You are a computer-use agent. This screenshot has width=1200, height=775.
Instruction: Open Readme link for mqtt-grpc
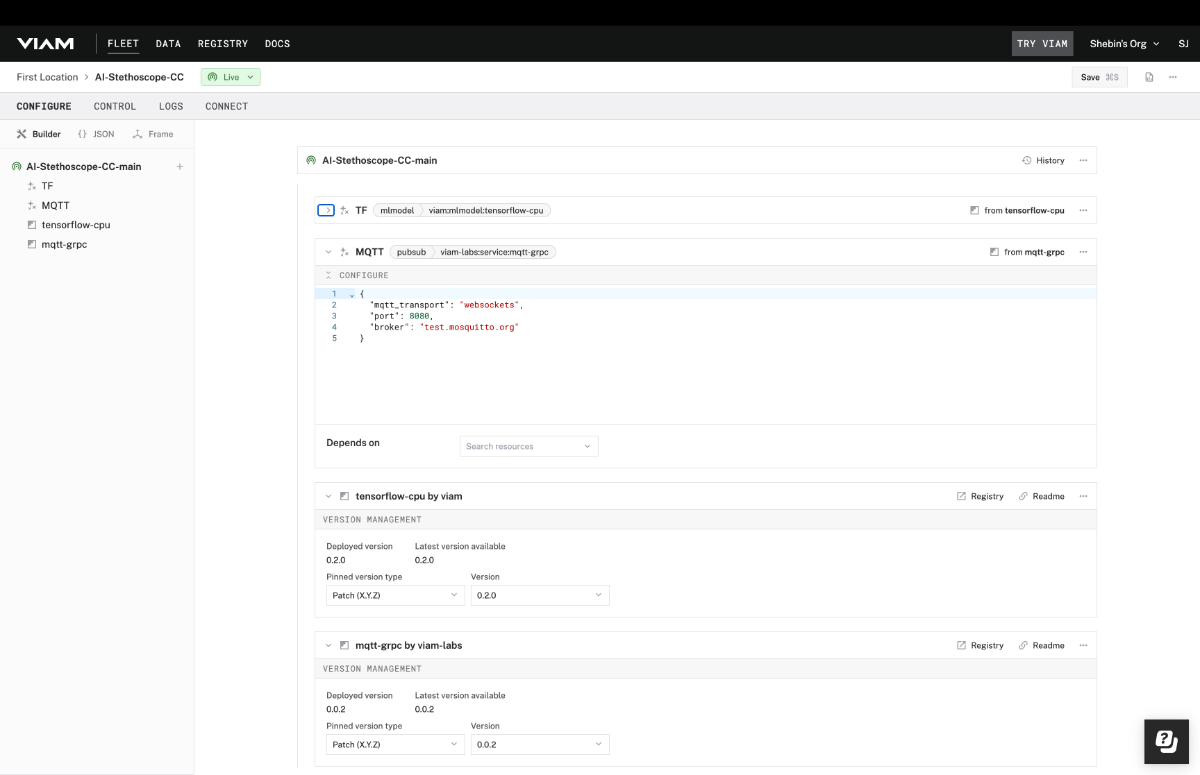pyautogui.click(x=1042, y=645)
